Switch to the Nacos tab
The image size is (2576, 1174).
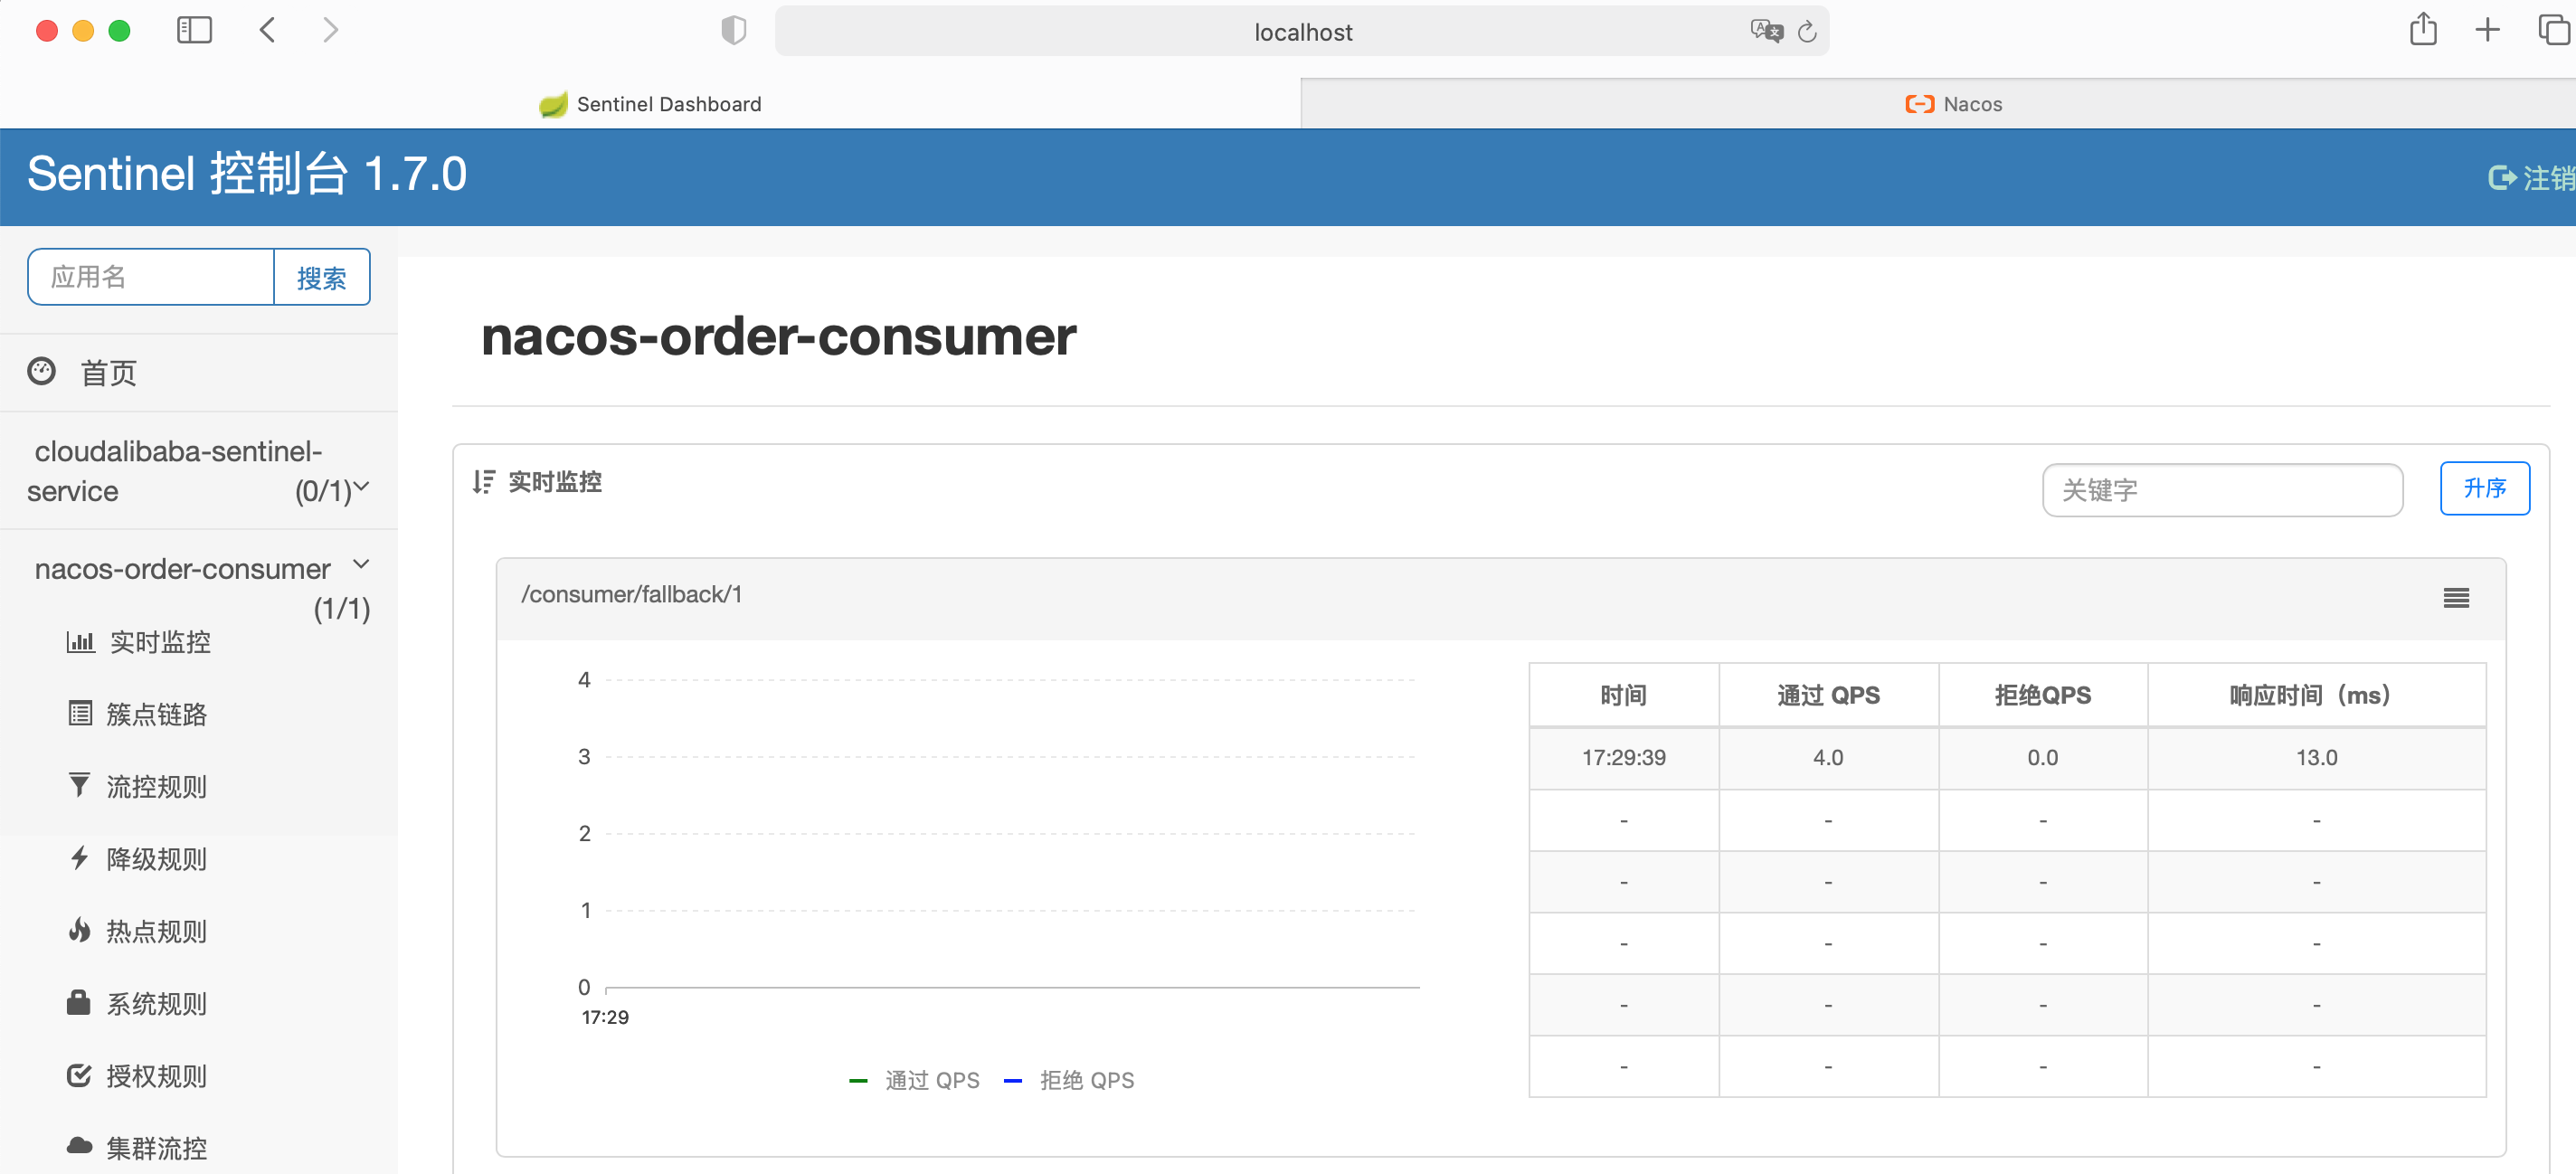[x=1938, y=104]
